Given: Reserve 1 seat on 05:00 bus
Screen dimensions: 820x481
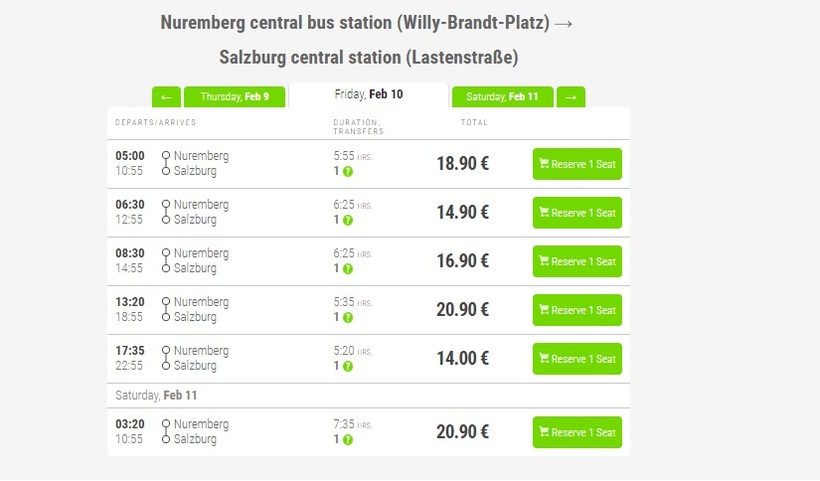Looking at the screenshot, I should click(577, 164).
